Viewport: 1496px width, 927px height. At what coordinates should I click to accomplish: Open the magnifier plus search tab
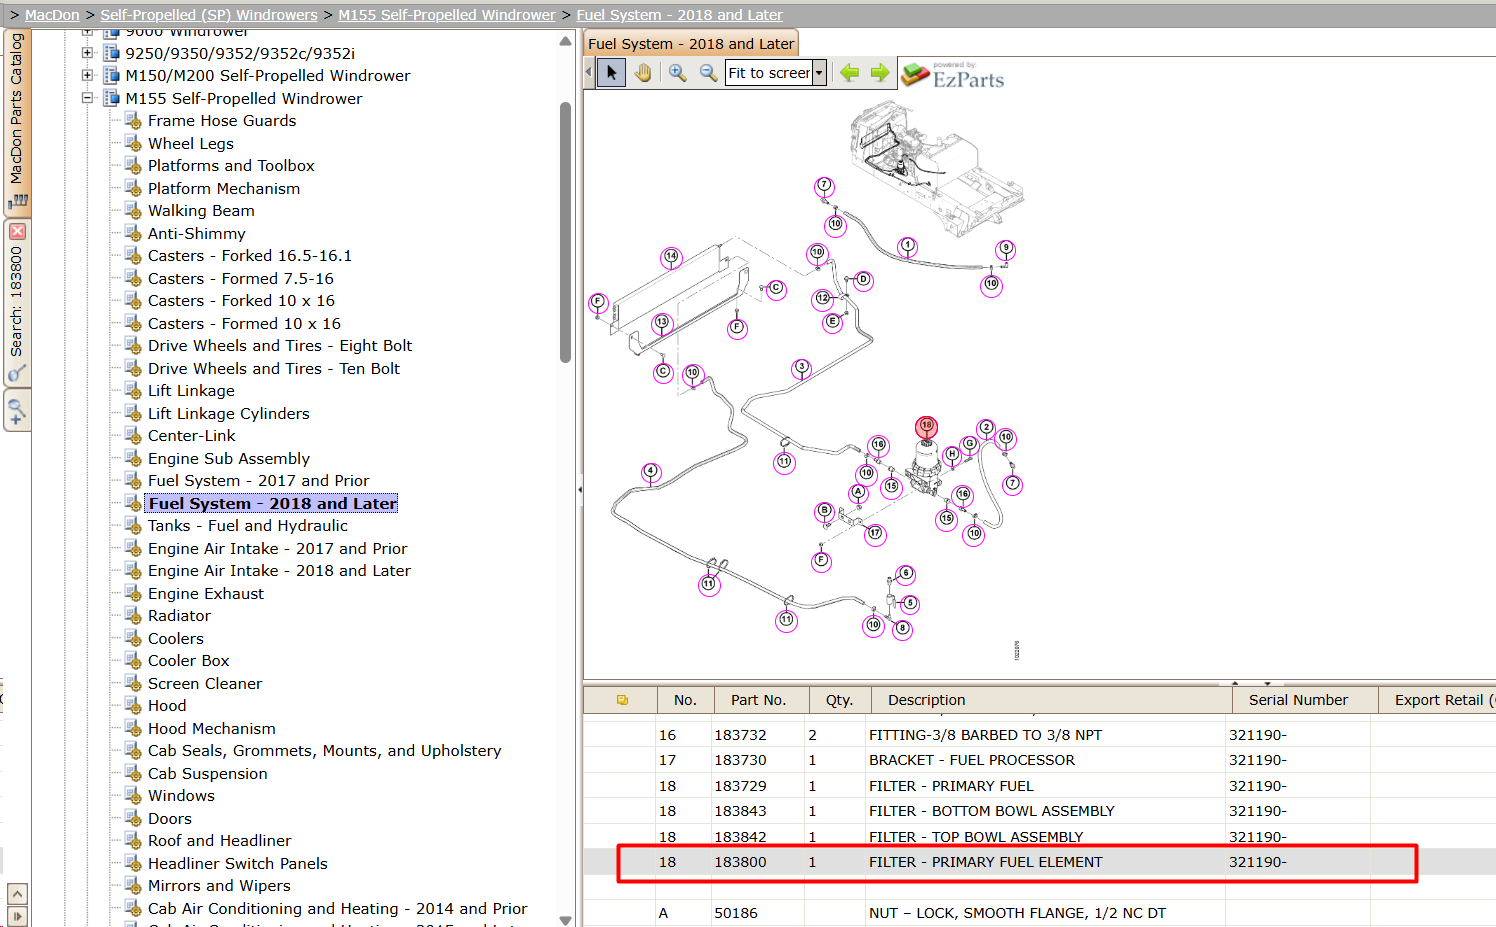[17, 409]
